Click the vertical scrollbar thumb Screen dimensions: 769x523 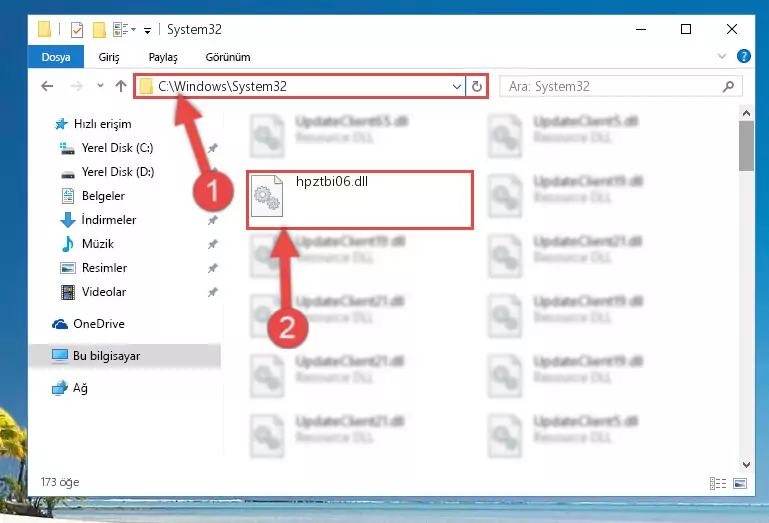pos(746,146)
